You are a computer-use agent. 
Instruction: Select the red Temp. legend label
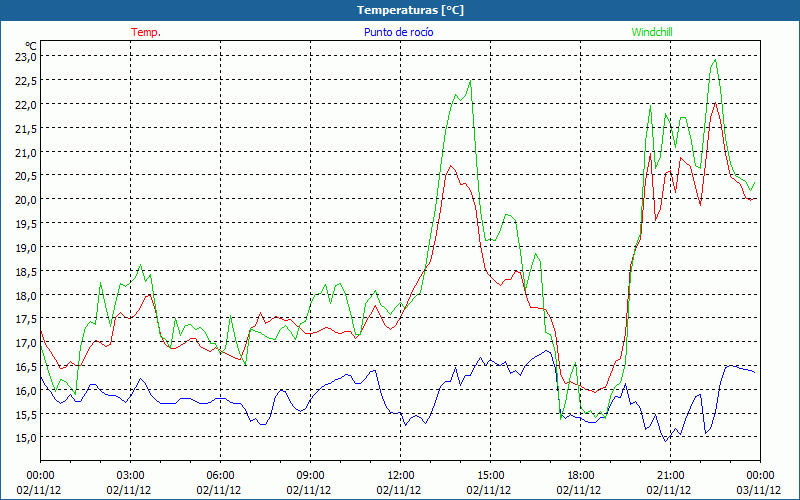click(146, 32)
